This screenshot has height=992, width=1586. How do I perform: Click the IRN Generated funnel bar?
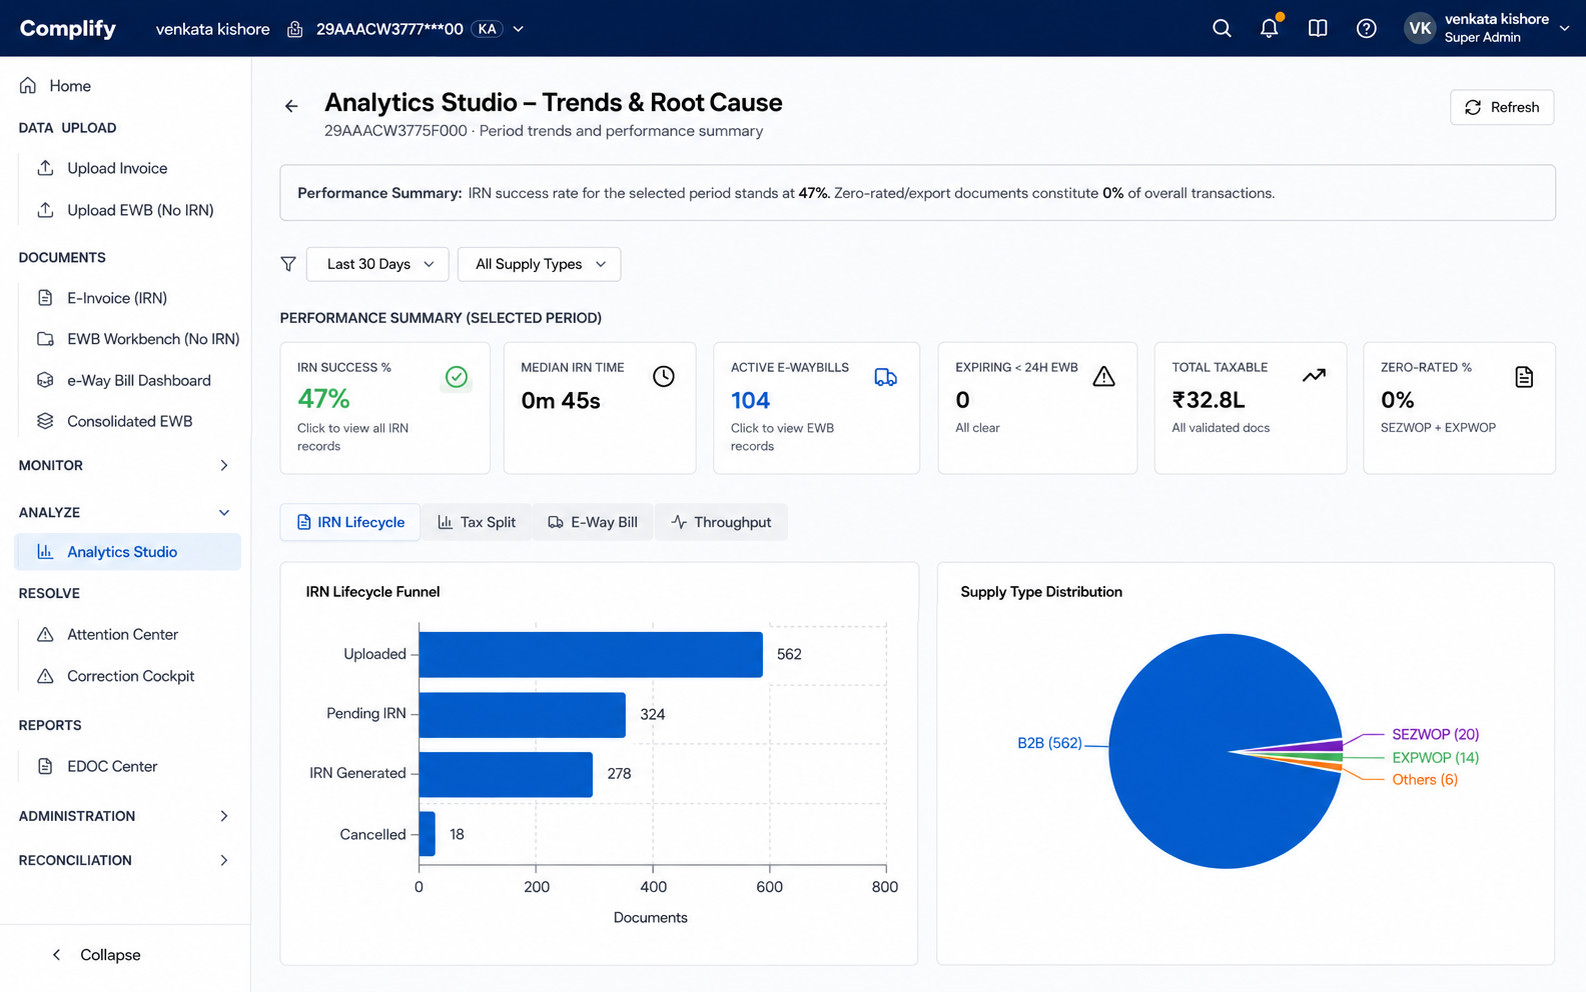(x=505, y=774)
